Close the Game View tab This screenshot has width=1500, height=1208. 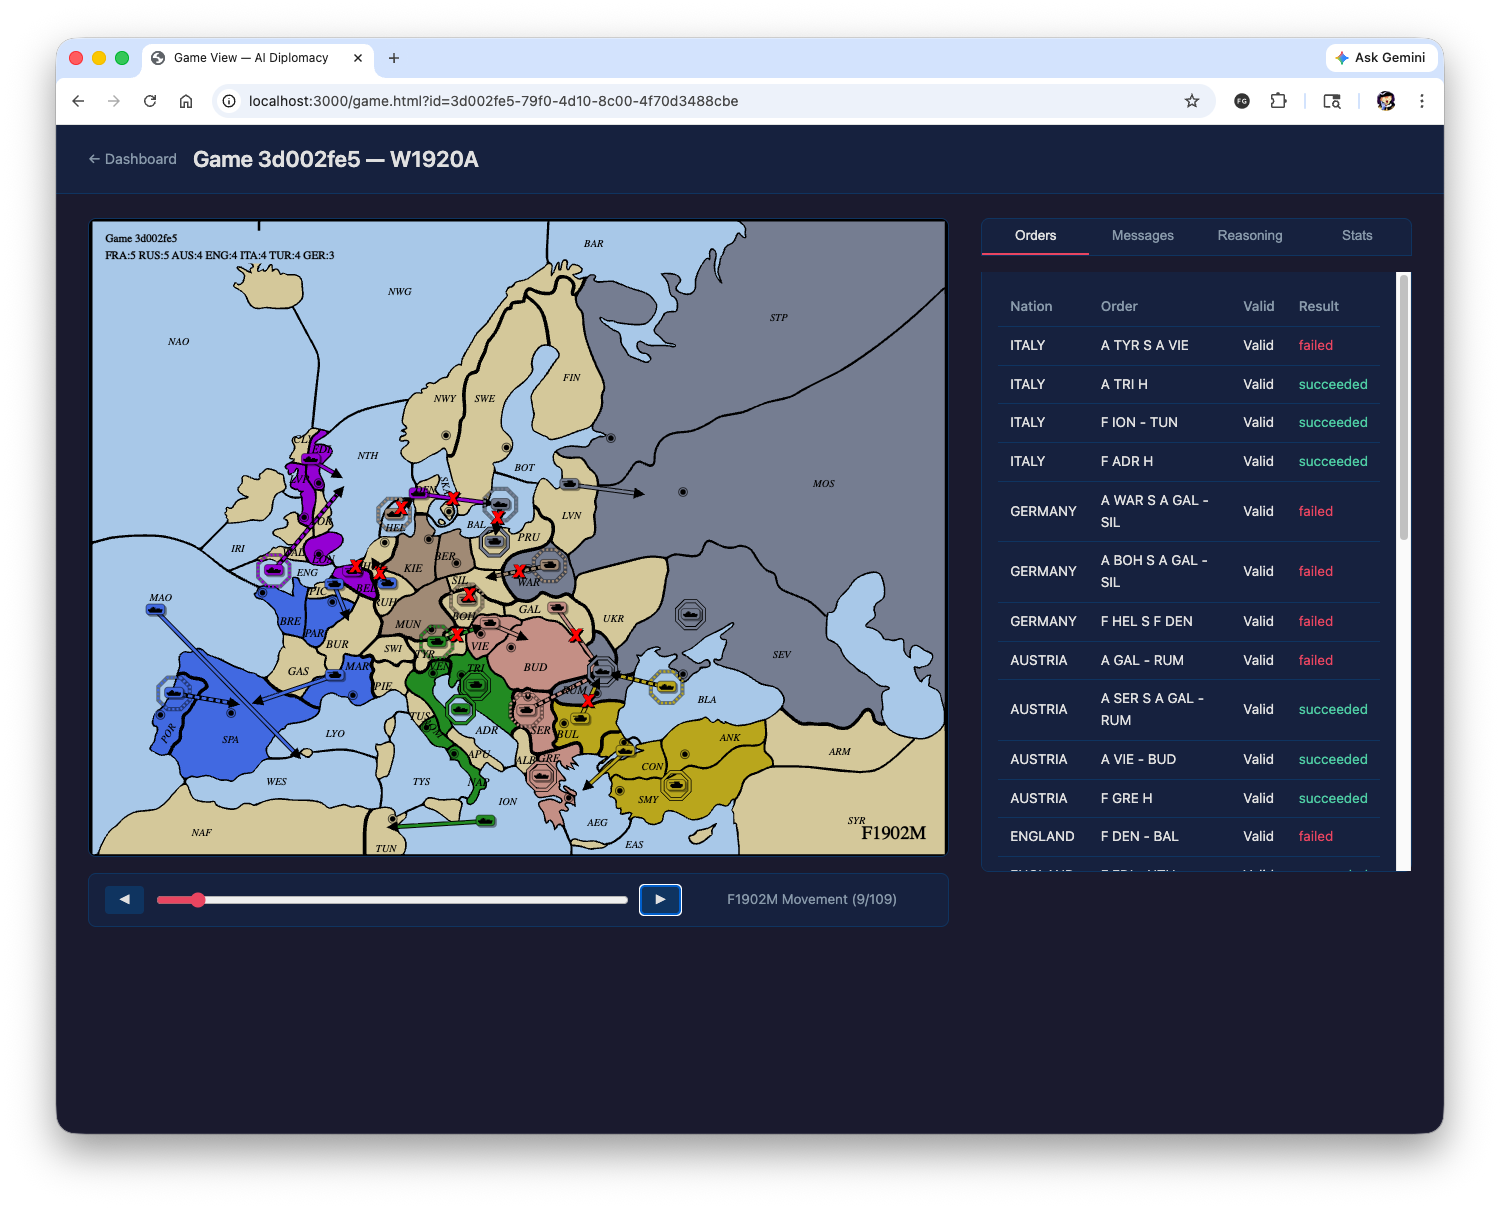click(x=358, y=58)
